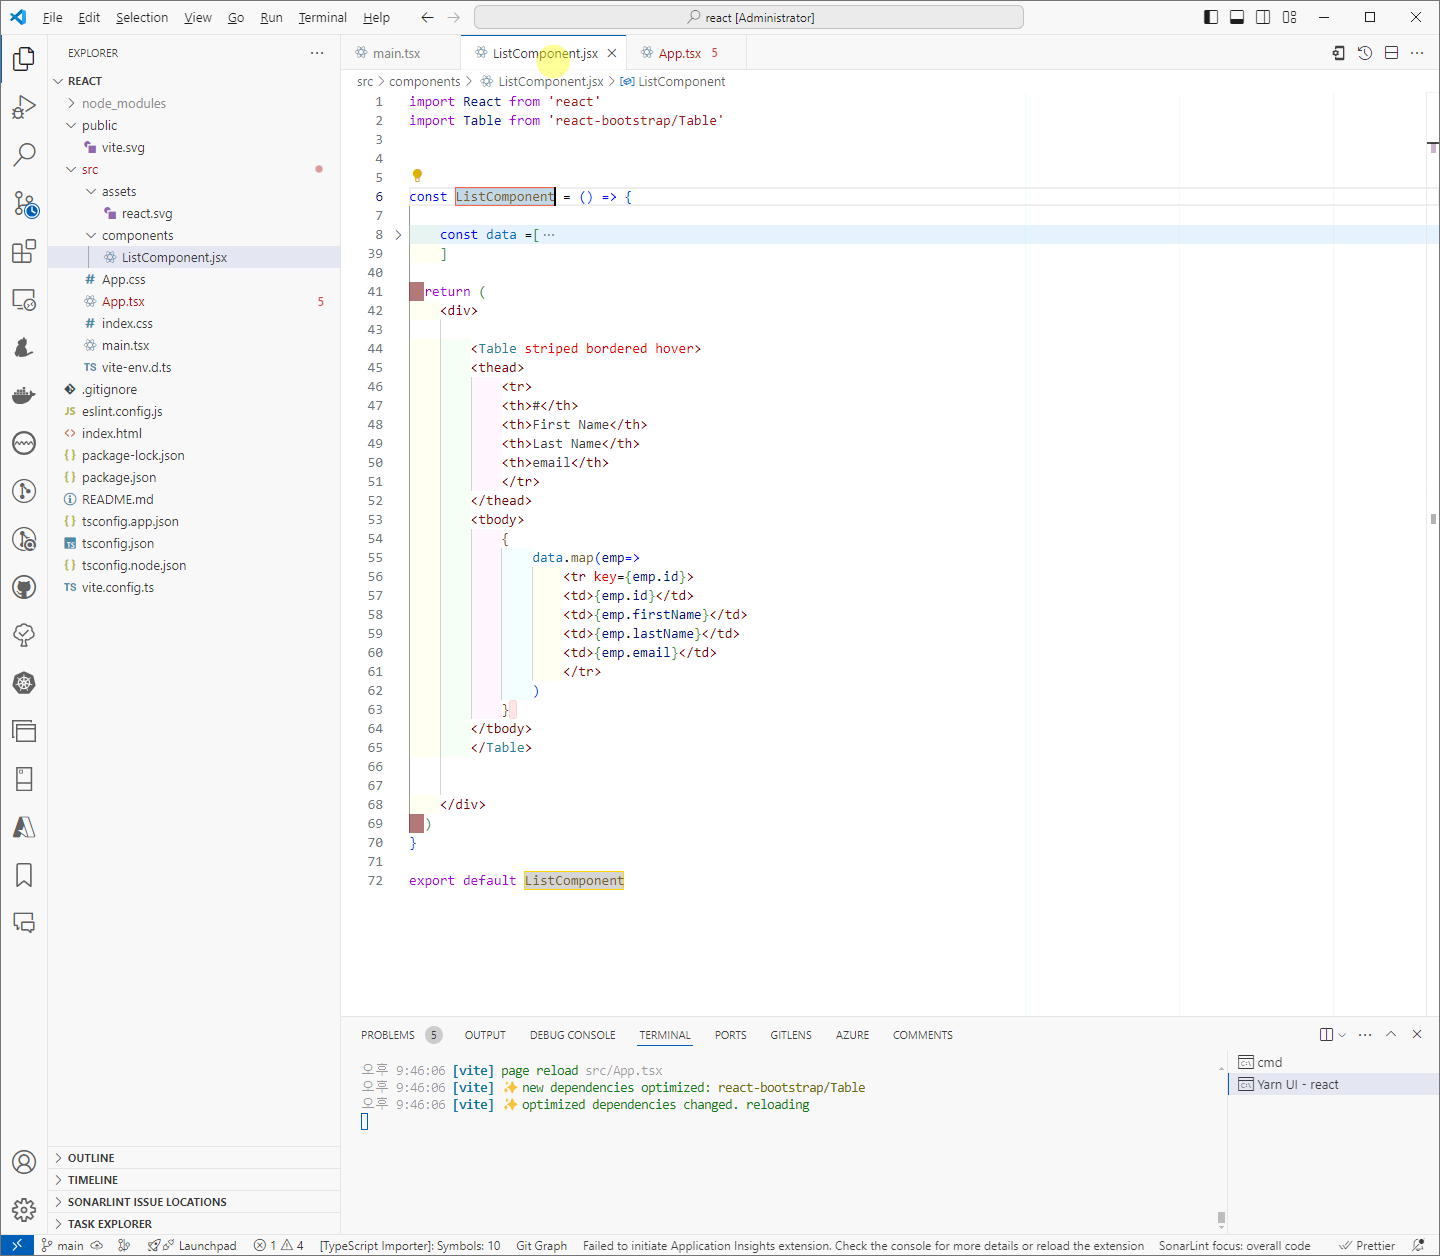Expand the TASK EXPLORER section
This screenshot has height=1256, width=1440.
click(x=194, y=1224)
